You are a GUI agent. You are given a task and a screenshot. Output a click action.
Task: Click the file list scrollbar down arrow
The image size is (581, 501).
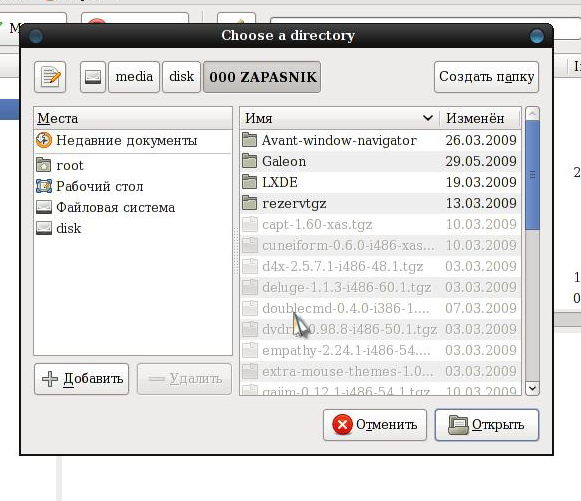pos(532,388)
